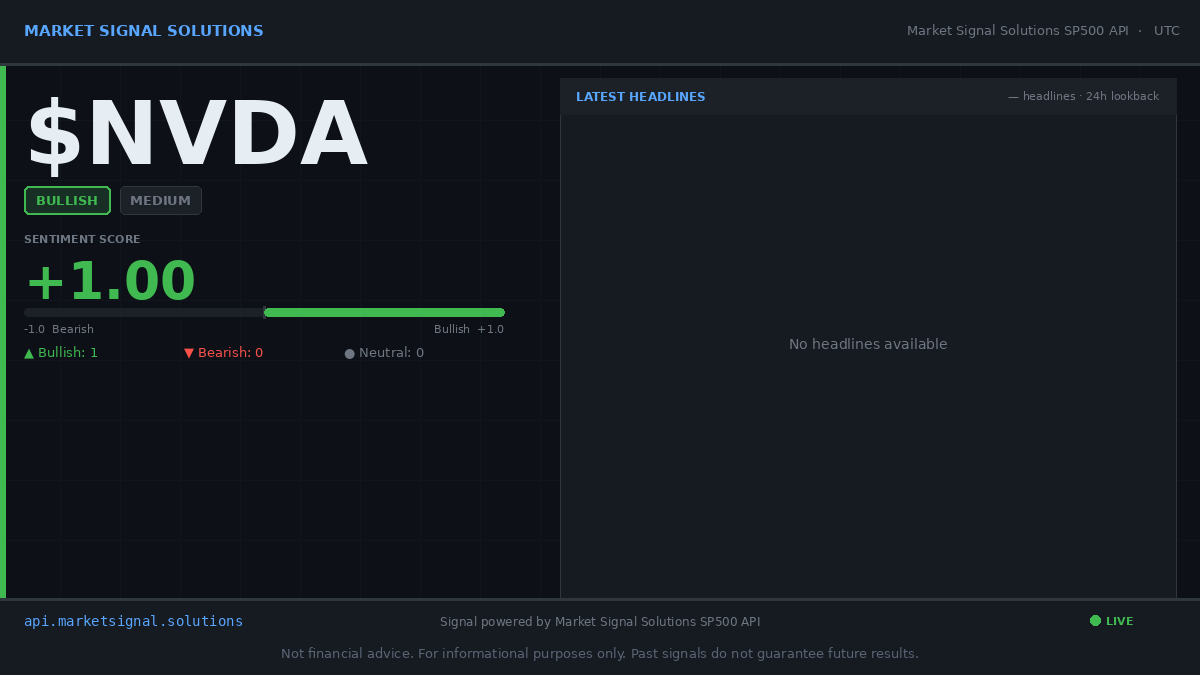
Task: Click the green sentiment score bar
Action: pyautogui.click(x=384, y=313)
